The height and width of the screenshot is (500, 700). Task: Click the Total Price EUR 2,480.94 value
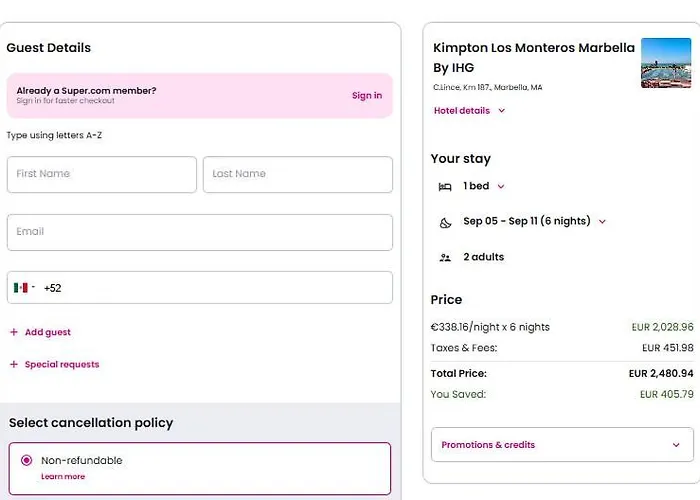coord(661,373)
